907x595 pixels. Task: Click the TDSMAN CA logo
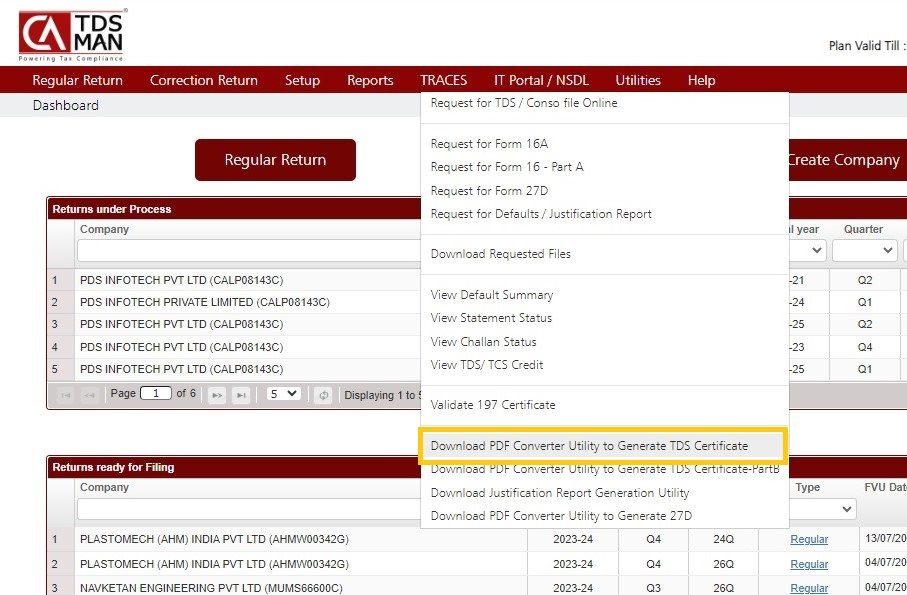(68, 33)
